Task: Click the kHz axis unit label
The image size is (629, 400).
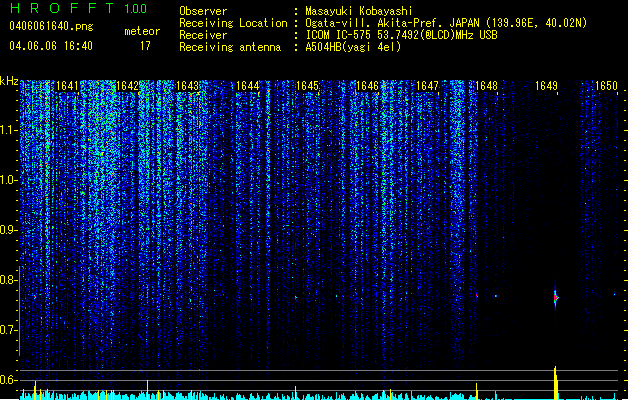Action: [x=9, y=81]
